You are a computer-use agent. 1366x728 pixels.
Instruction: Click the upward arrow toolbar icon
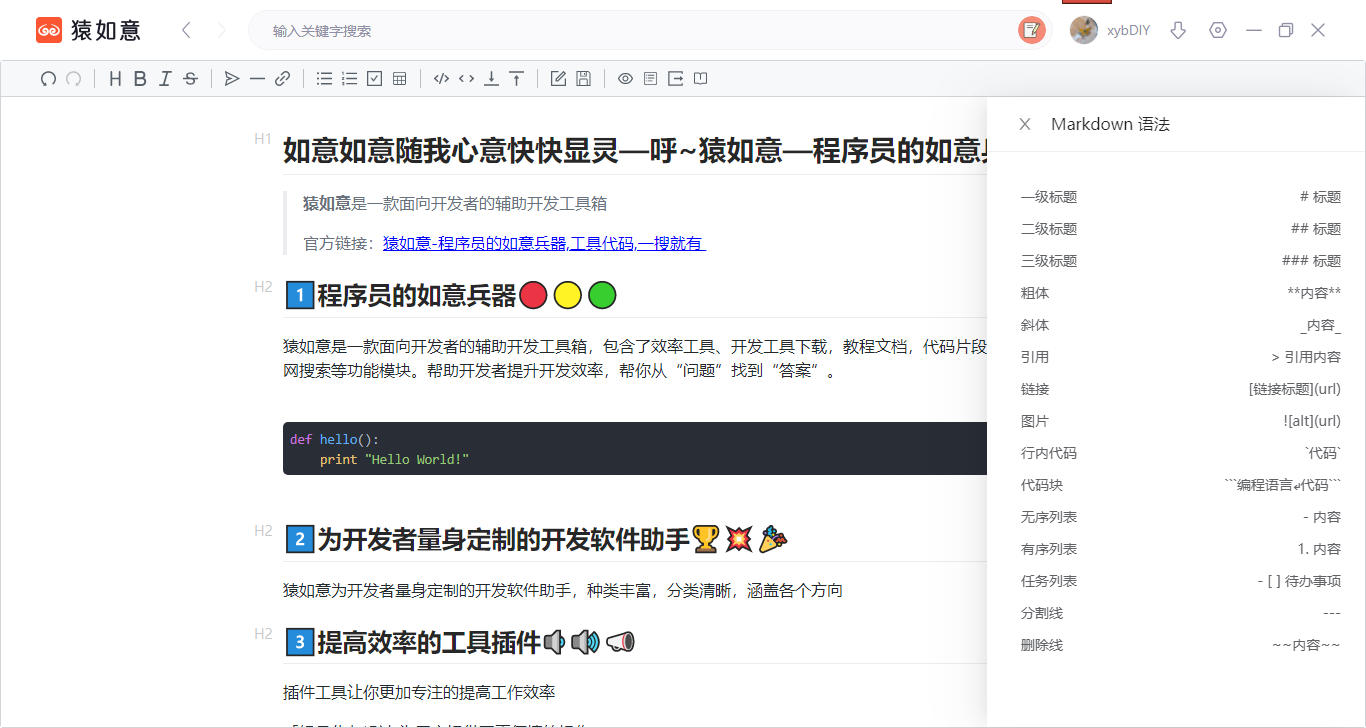(x=516, y=79)
